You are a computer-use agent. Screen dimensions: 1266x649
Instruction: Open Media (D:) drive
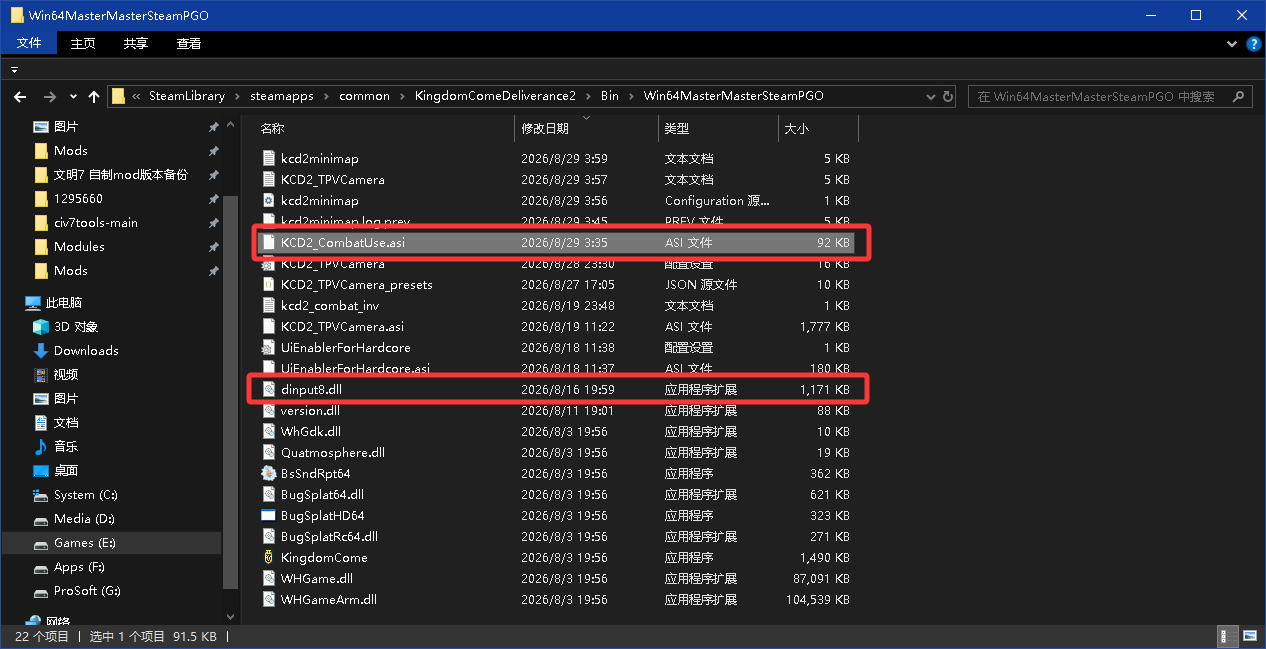86,518
